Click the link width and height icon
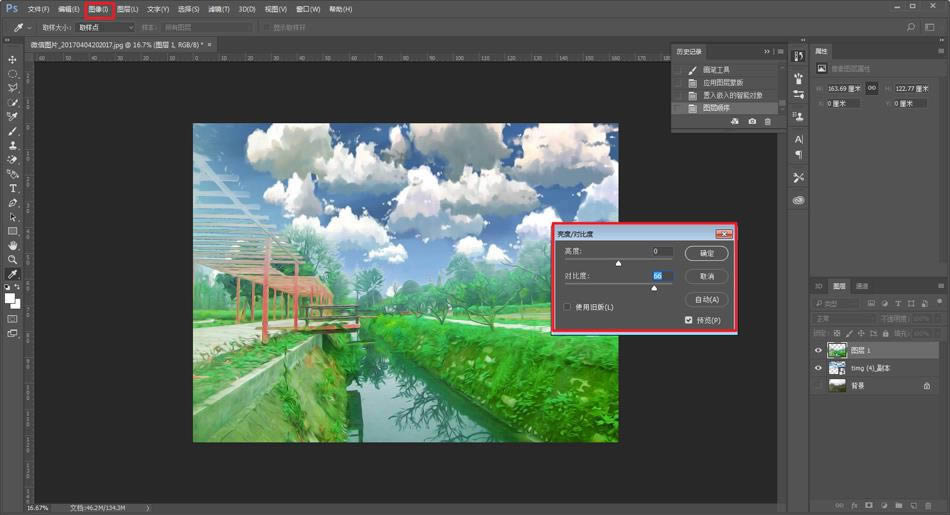 [x=872, y=88]
